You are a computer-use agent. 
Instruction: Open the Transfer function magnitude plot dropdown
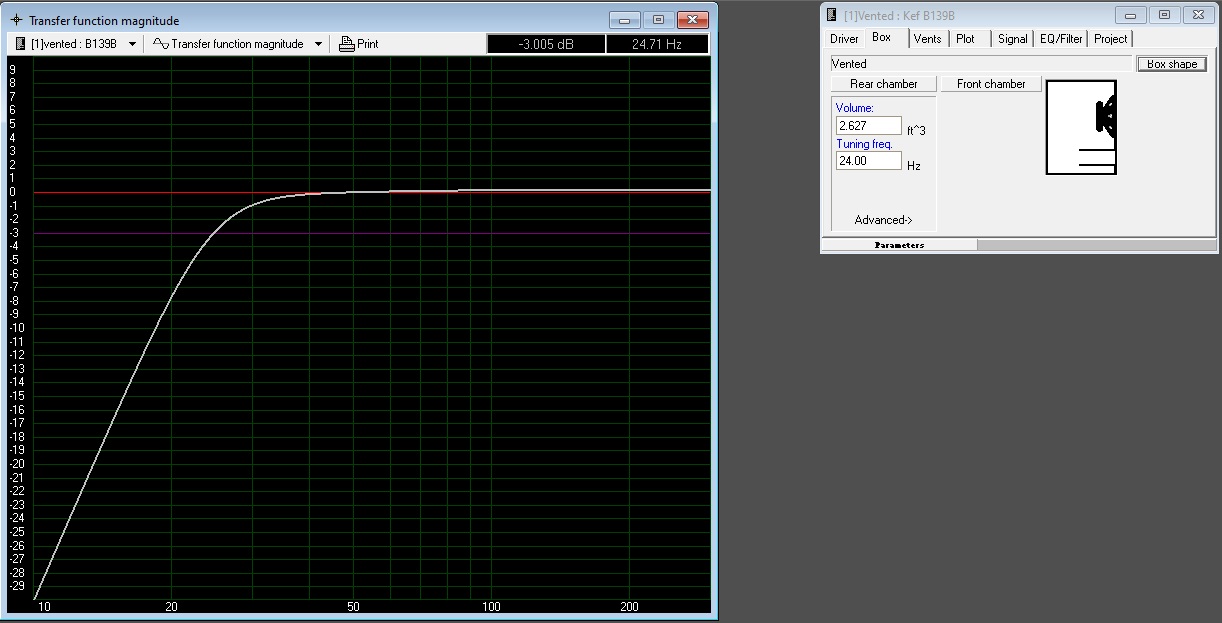click(319, 44)
